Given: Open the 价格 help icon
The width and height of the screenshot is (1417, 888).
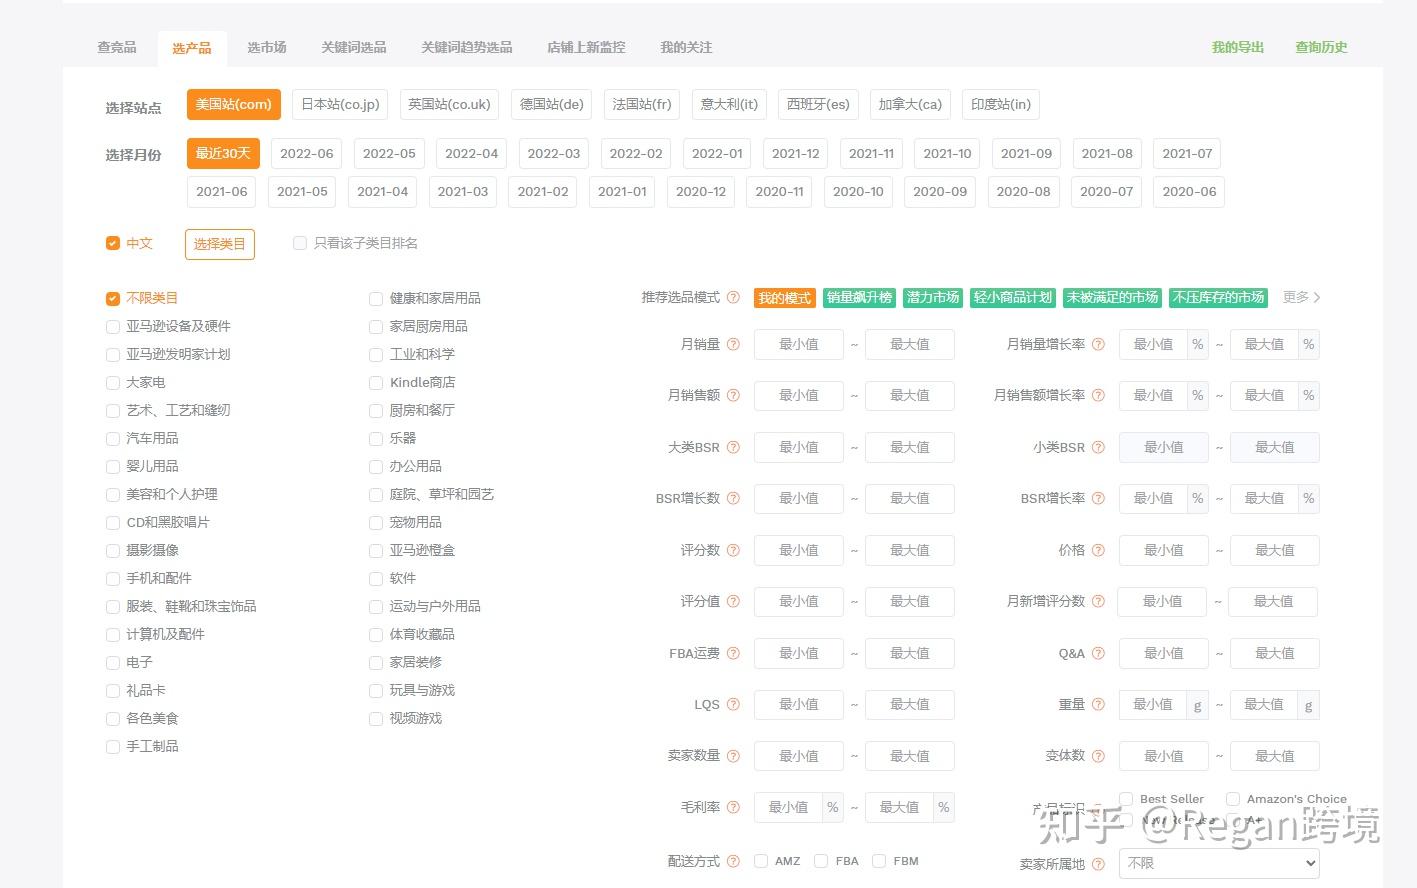Looking at the screenshot, I should coord(1098,550).
